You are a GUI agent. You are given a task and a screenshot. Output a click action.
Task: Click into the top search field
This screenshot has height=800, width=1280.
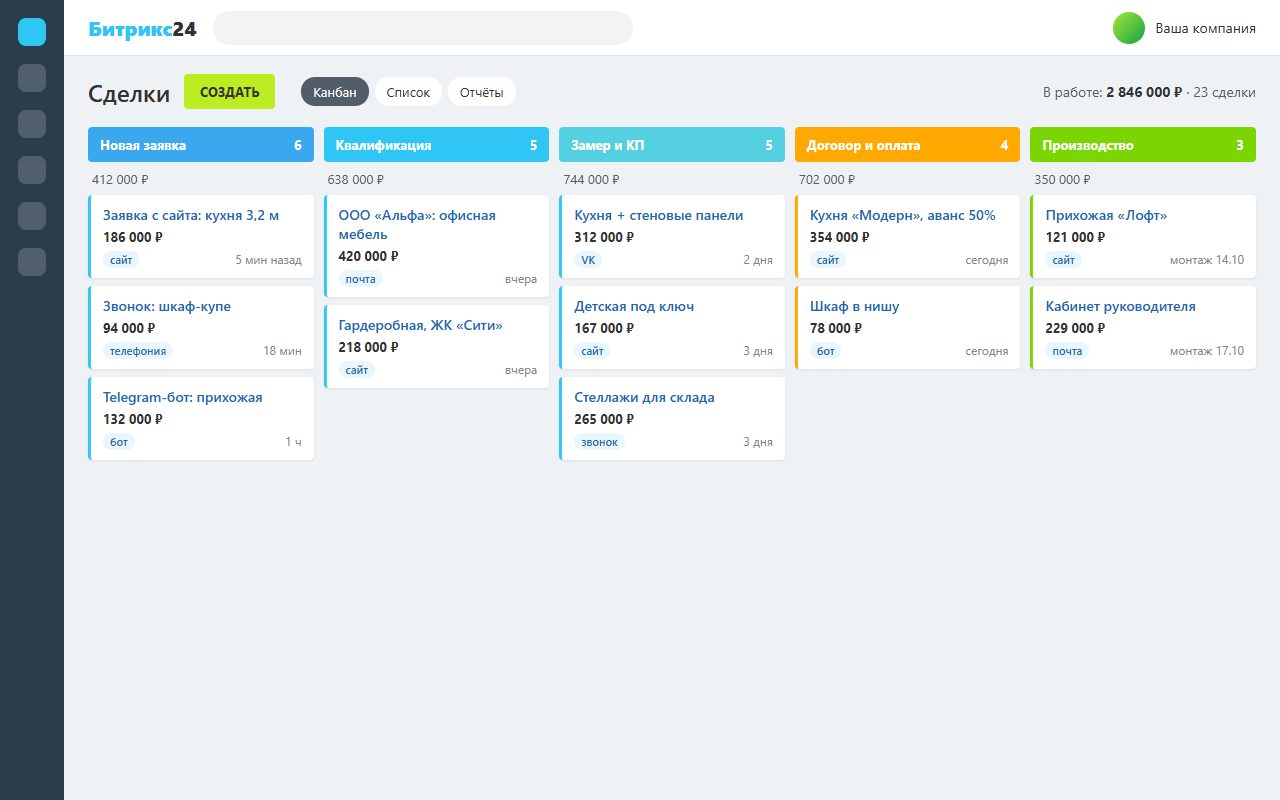coord(423,28)
